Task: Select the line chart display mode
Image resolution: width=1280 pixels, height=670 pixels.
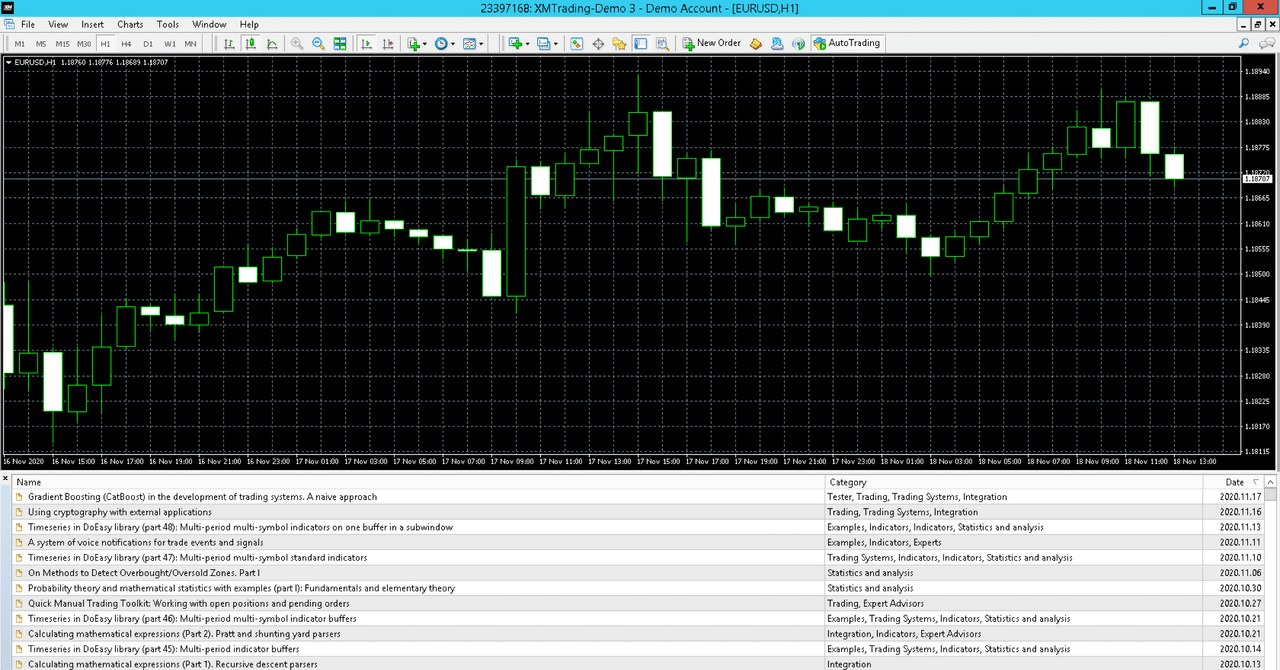Action: coord(272,43)
